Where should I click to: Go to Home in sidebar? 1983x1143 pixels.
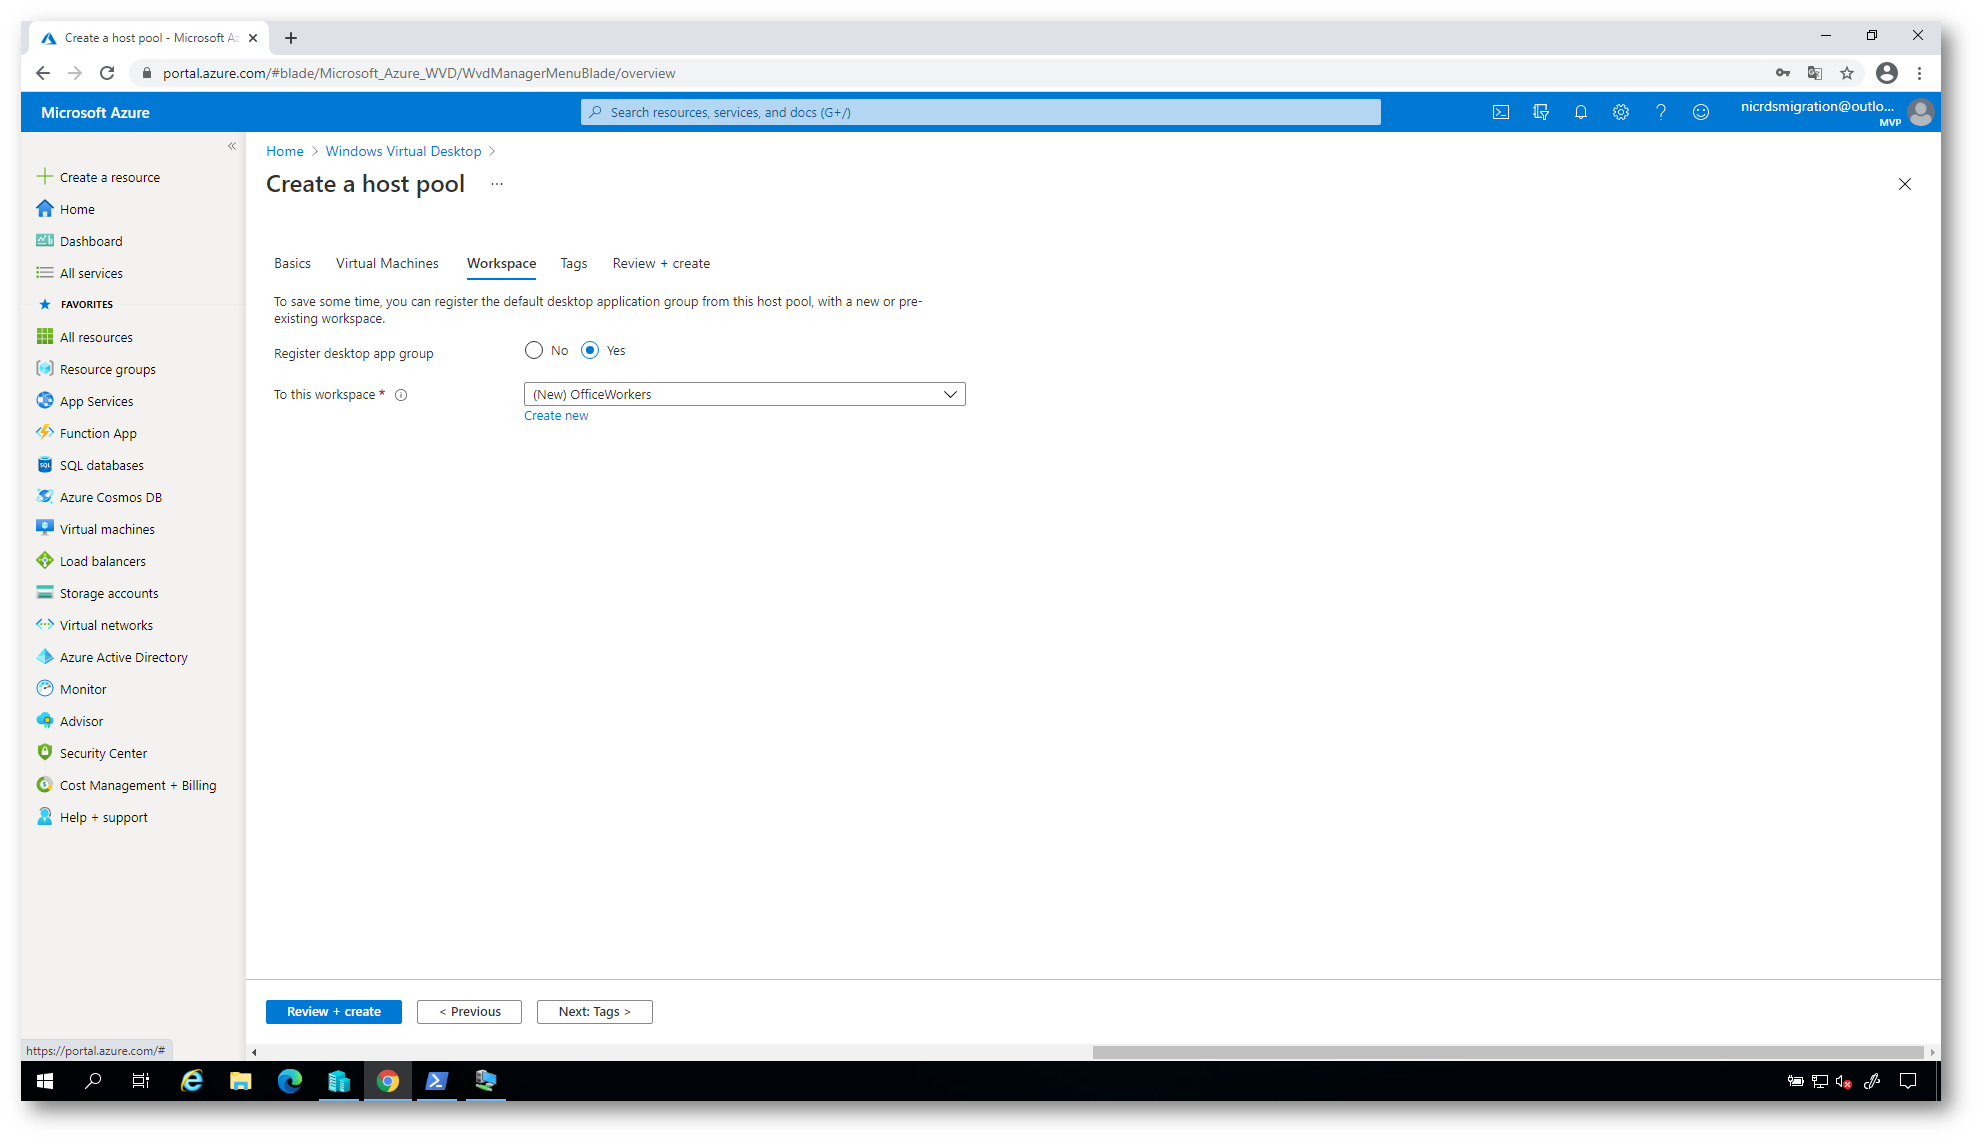66,209
